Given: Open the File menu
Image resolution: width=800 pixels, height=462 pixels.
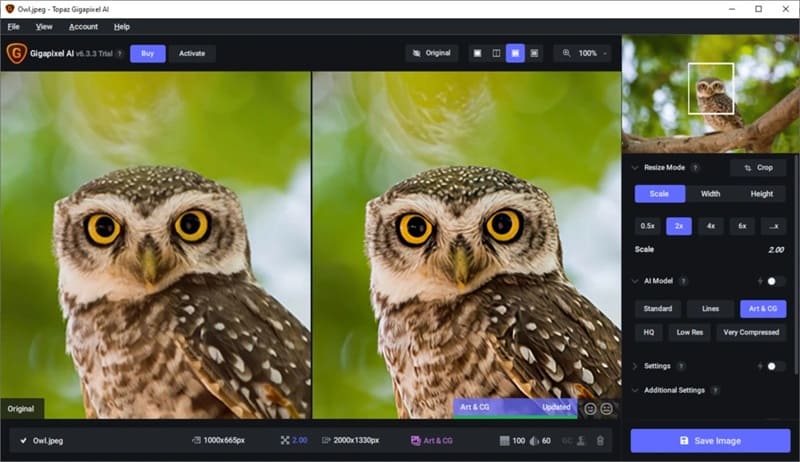Looking at the screenshot, I should tap(13, 27).
